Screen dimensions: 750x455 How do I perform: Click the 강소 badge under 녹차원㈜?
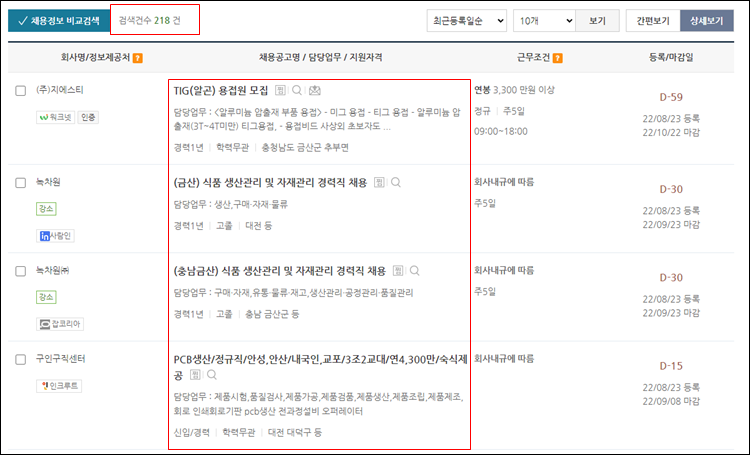(x=46, y=297)
